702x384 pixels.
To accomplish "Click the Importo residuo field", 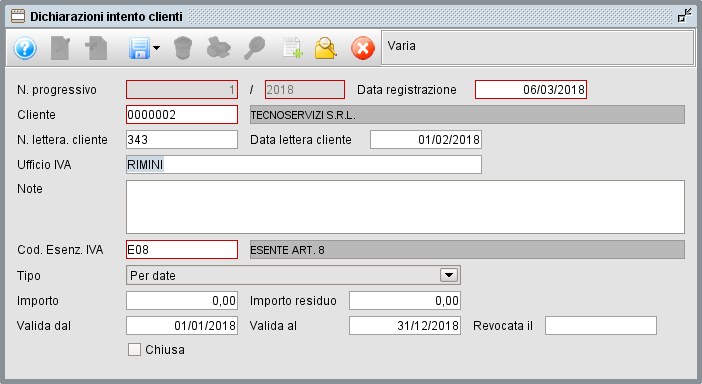I will (x=405, y=300).
